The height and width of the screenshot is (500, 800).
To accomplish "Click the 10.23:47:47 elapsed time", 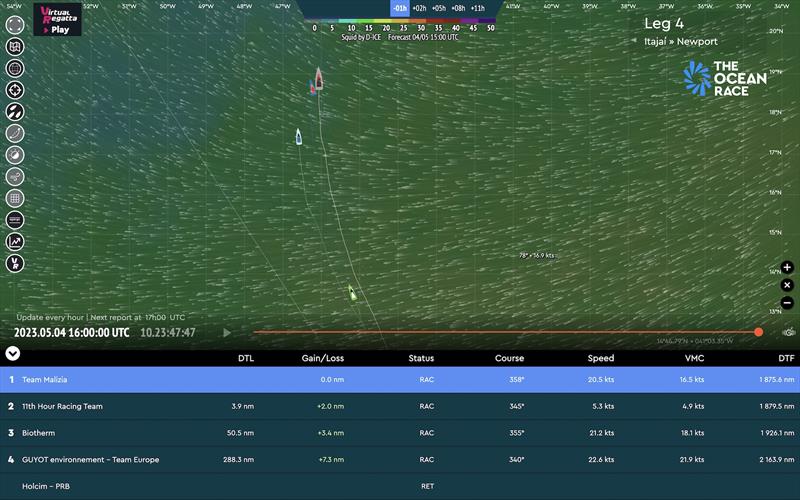I will coord(168,333).
